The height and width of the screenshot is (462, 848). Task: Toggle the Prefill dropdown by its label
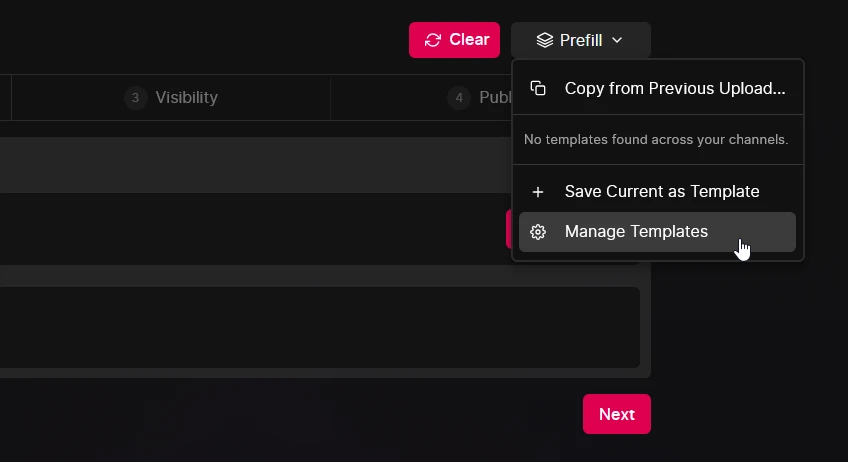[x=581, y=40]
